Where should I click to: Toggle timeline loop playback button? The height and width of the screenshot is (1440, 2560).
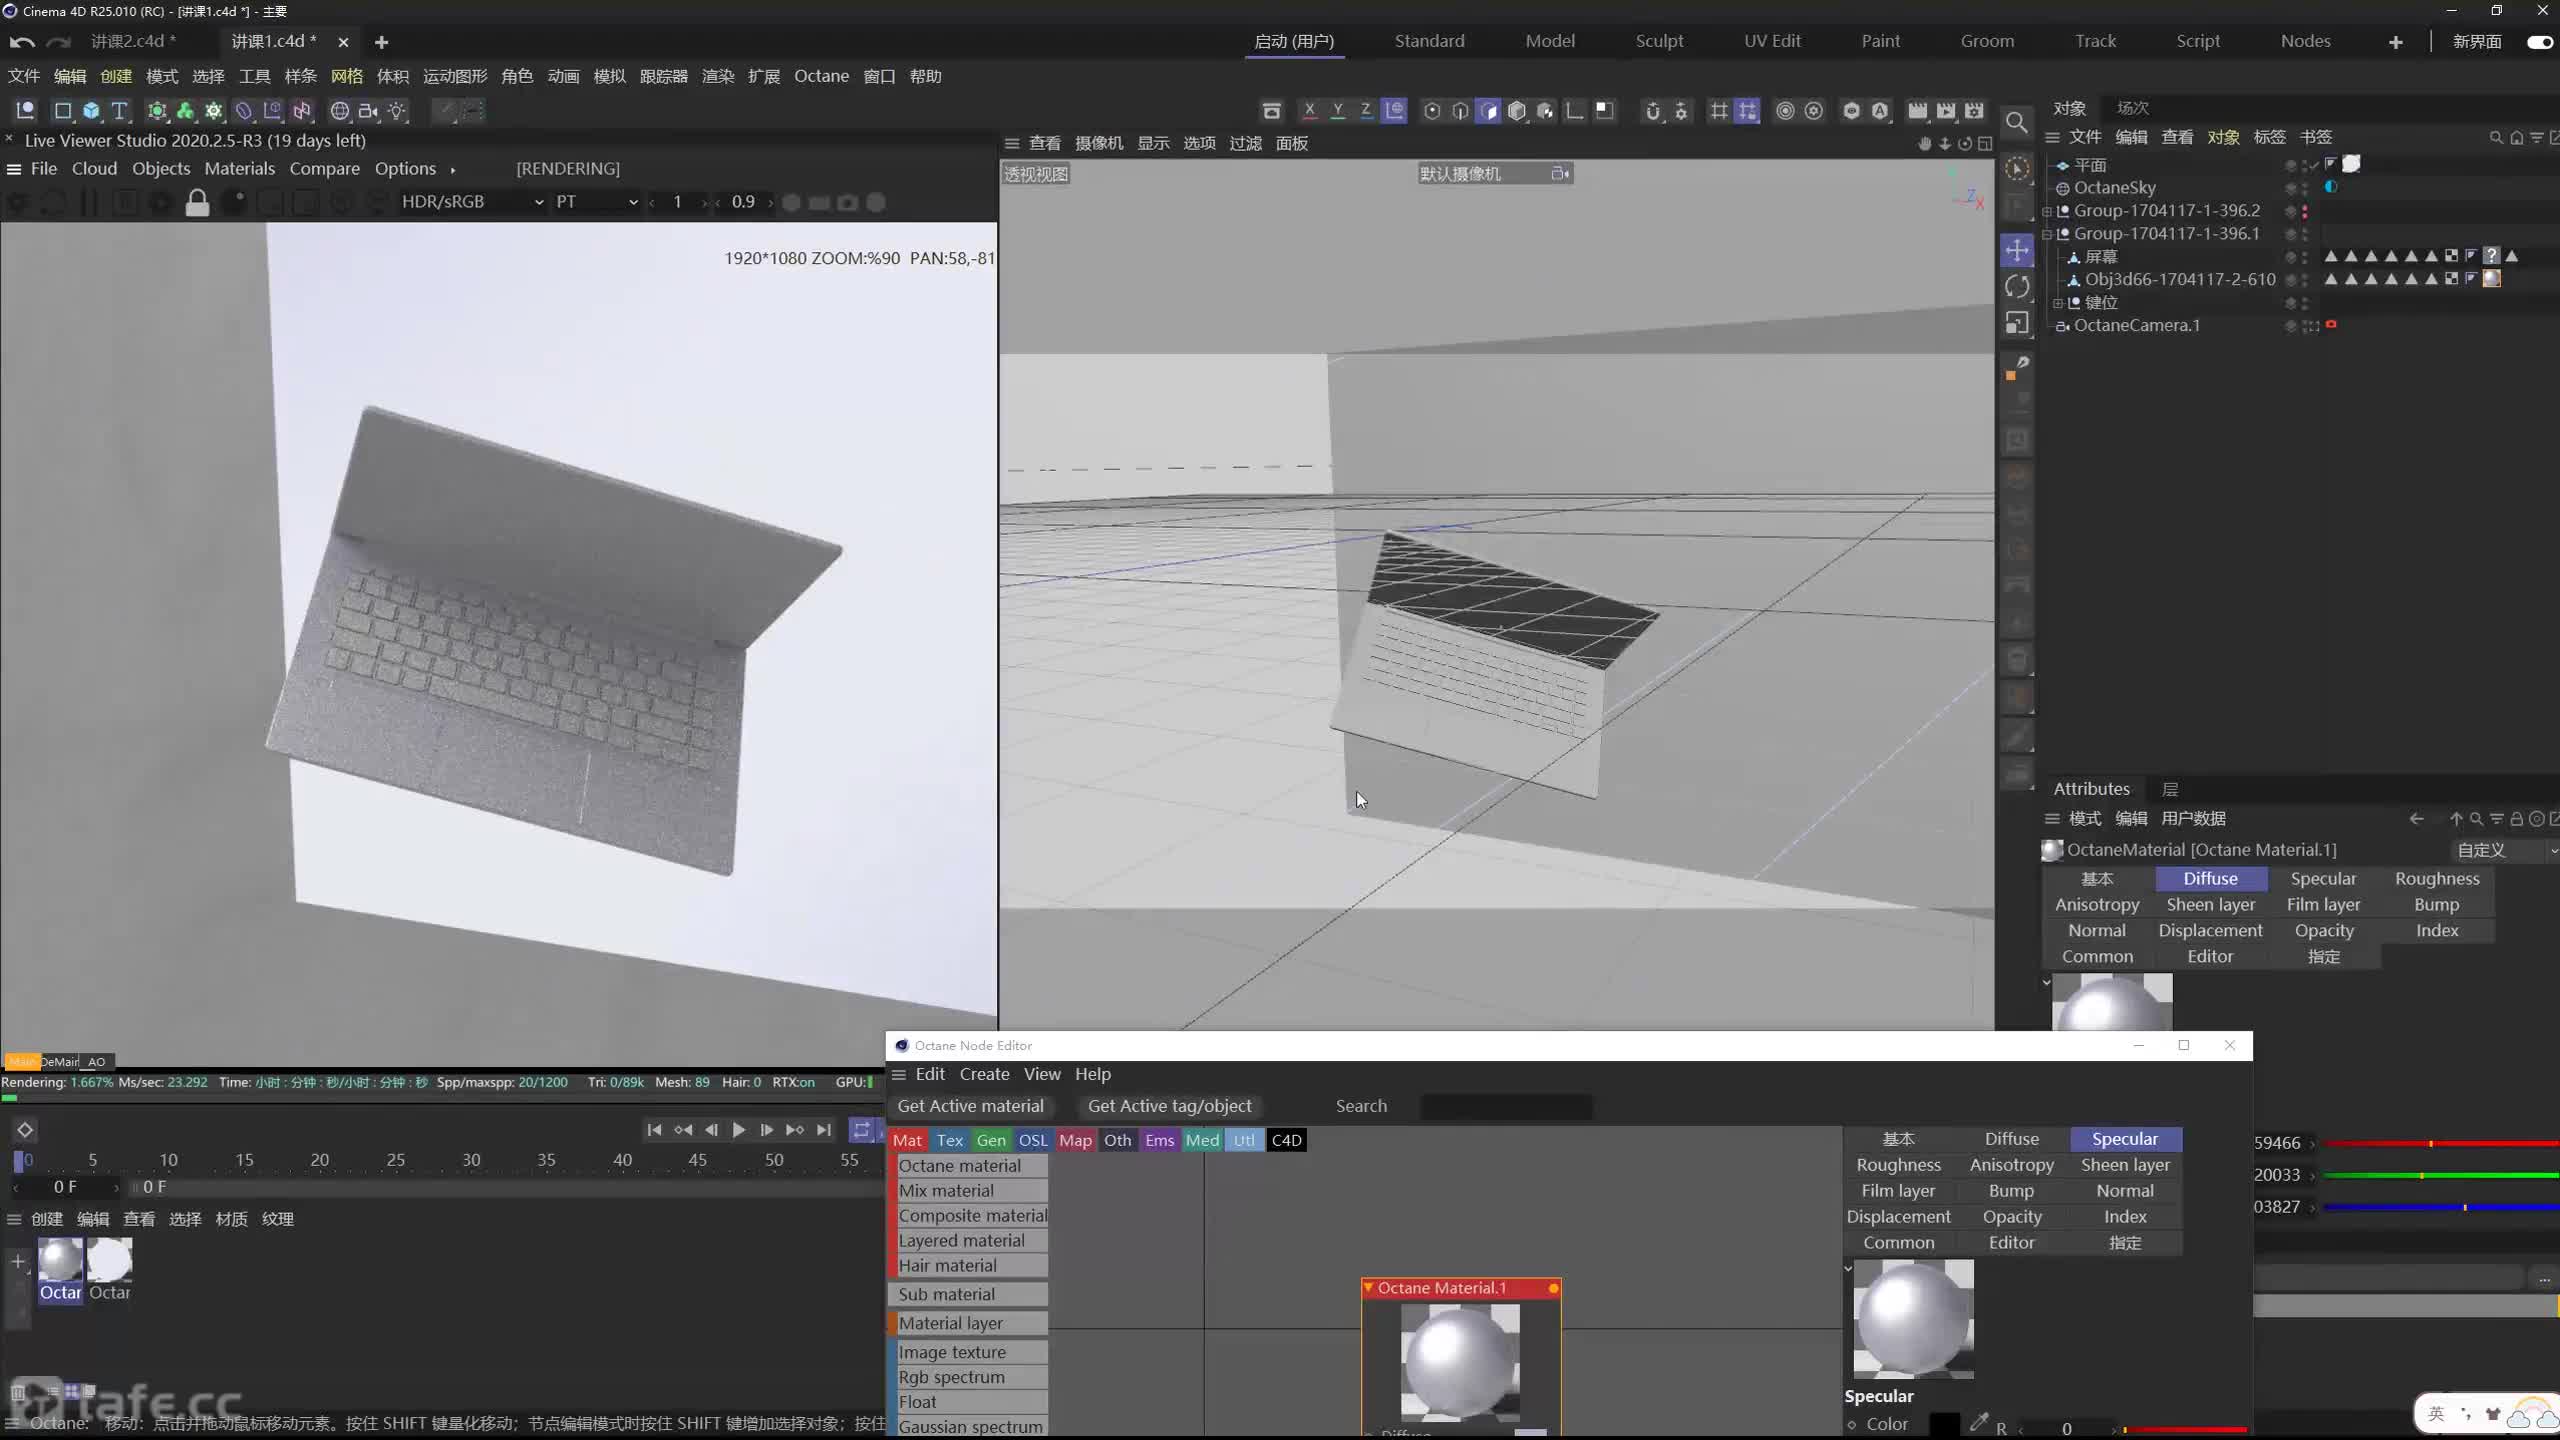pyautogui.click(x=861, y=1130)
